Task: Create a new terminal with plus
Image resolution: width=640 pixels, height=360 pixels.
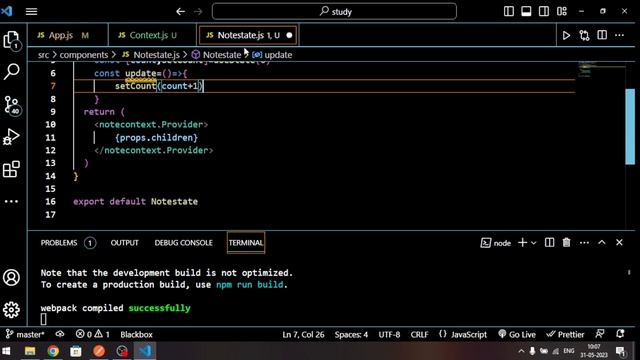Action: 522,242
